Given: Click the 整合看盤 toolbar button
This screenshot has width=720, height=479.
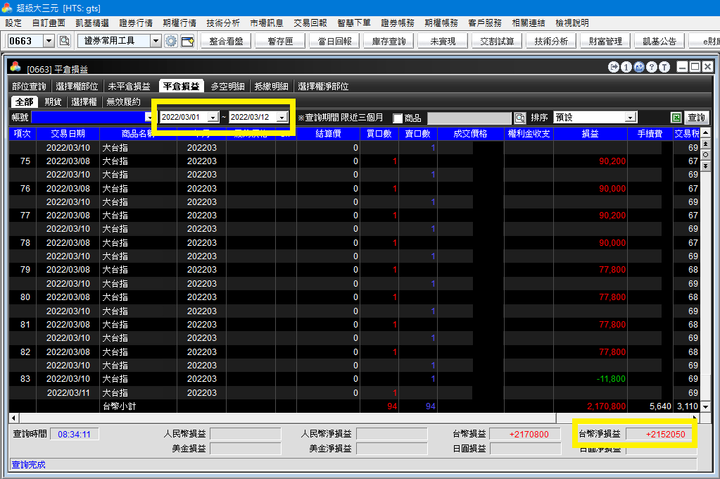Looking at the screenshot, I should (226, 41).
